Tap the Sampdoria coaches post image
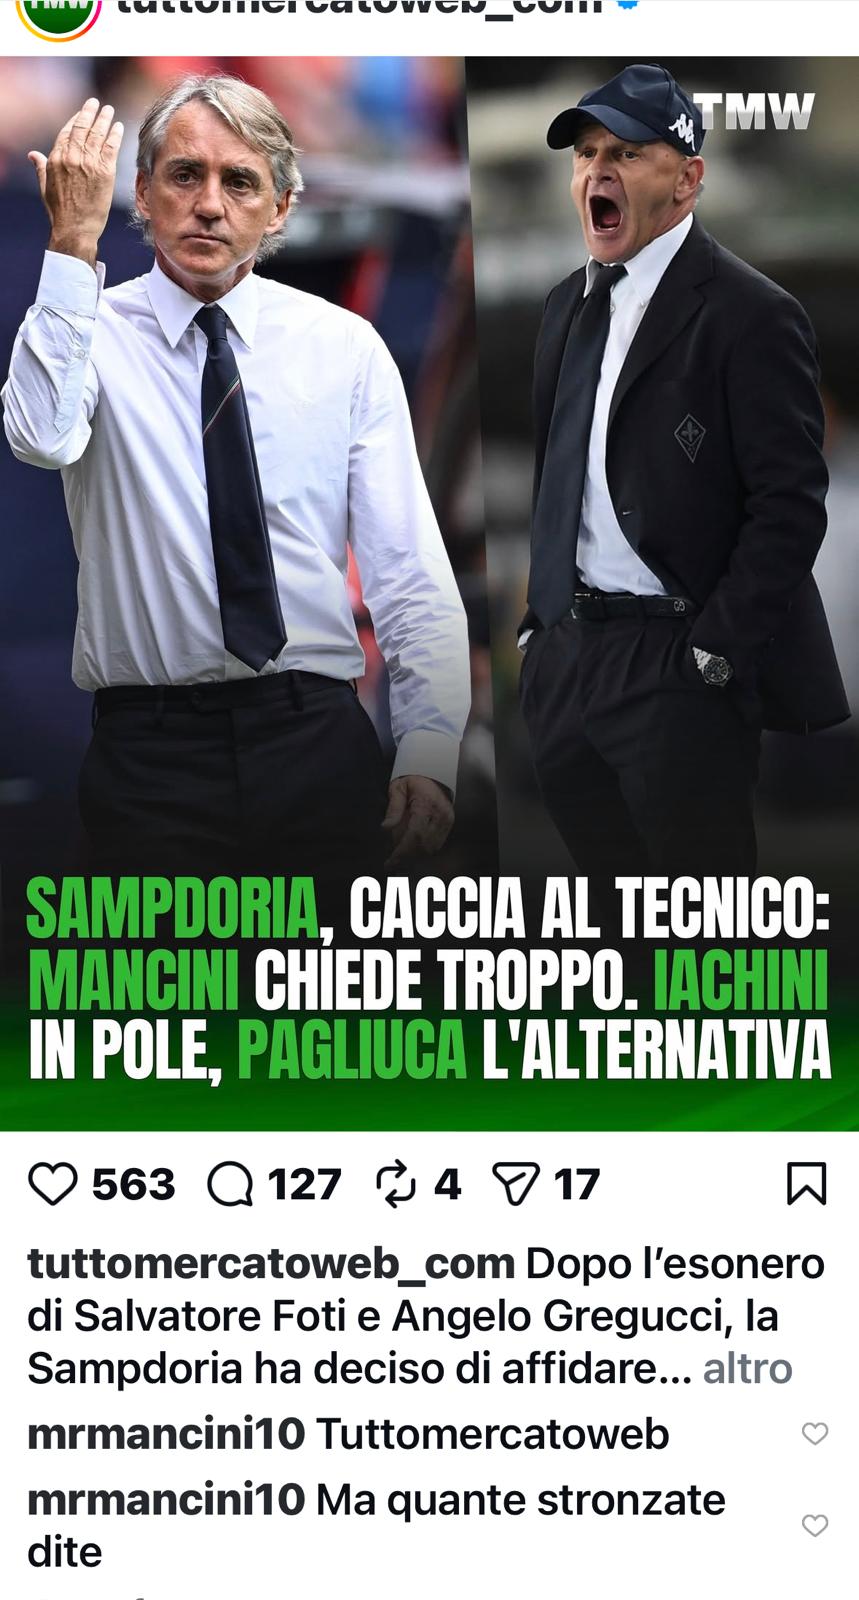Image resolution: width=859 pixels, height=1600 pixels. 429,593
